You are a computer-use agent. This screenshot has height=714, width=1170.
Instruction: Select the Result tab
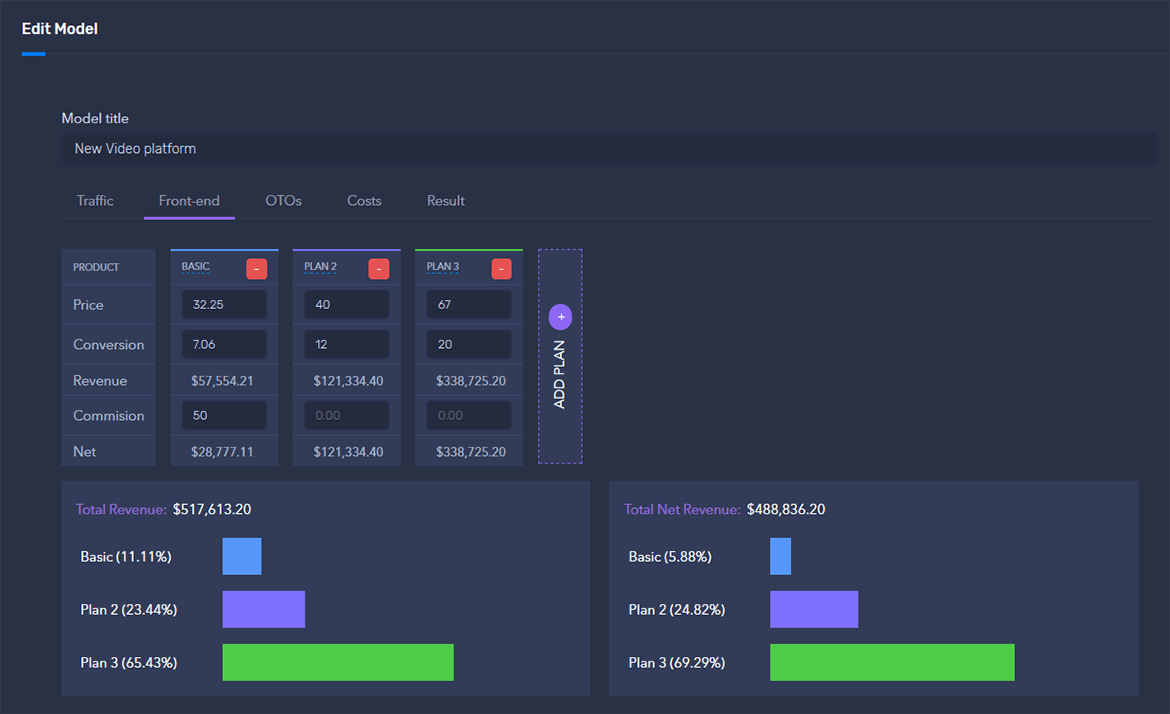(445, 201)
